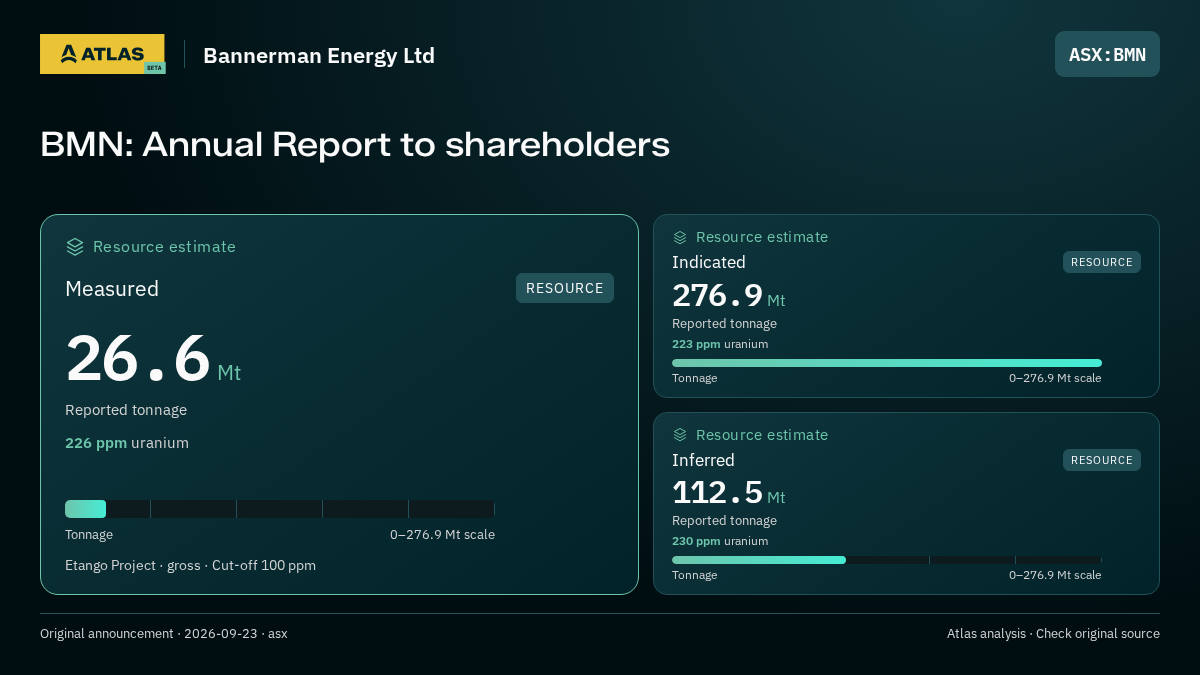Image resolution: width=1200 pixels, height=675 pixels.
Task: Click the 276.9 Mt Indicated value
Action: coord(729,296)
